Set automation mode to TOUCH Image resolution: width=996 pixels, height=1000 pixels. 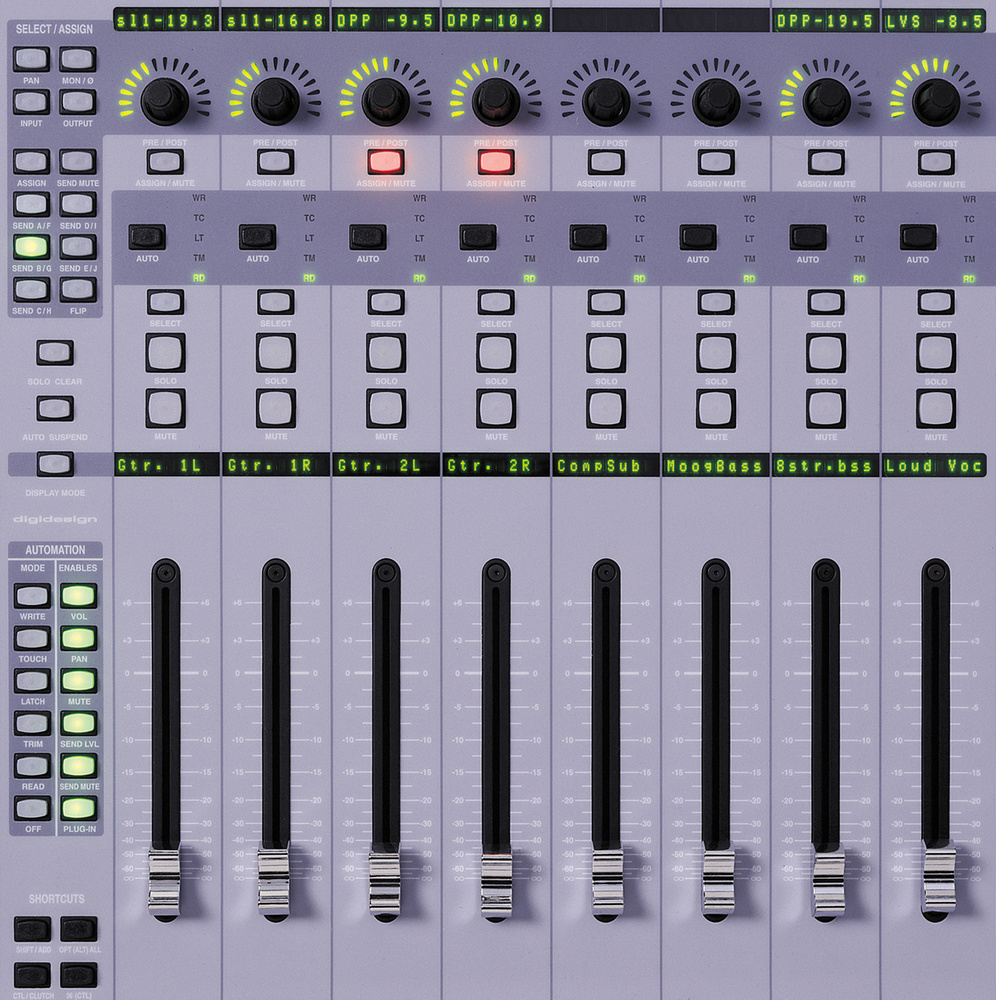32,639
